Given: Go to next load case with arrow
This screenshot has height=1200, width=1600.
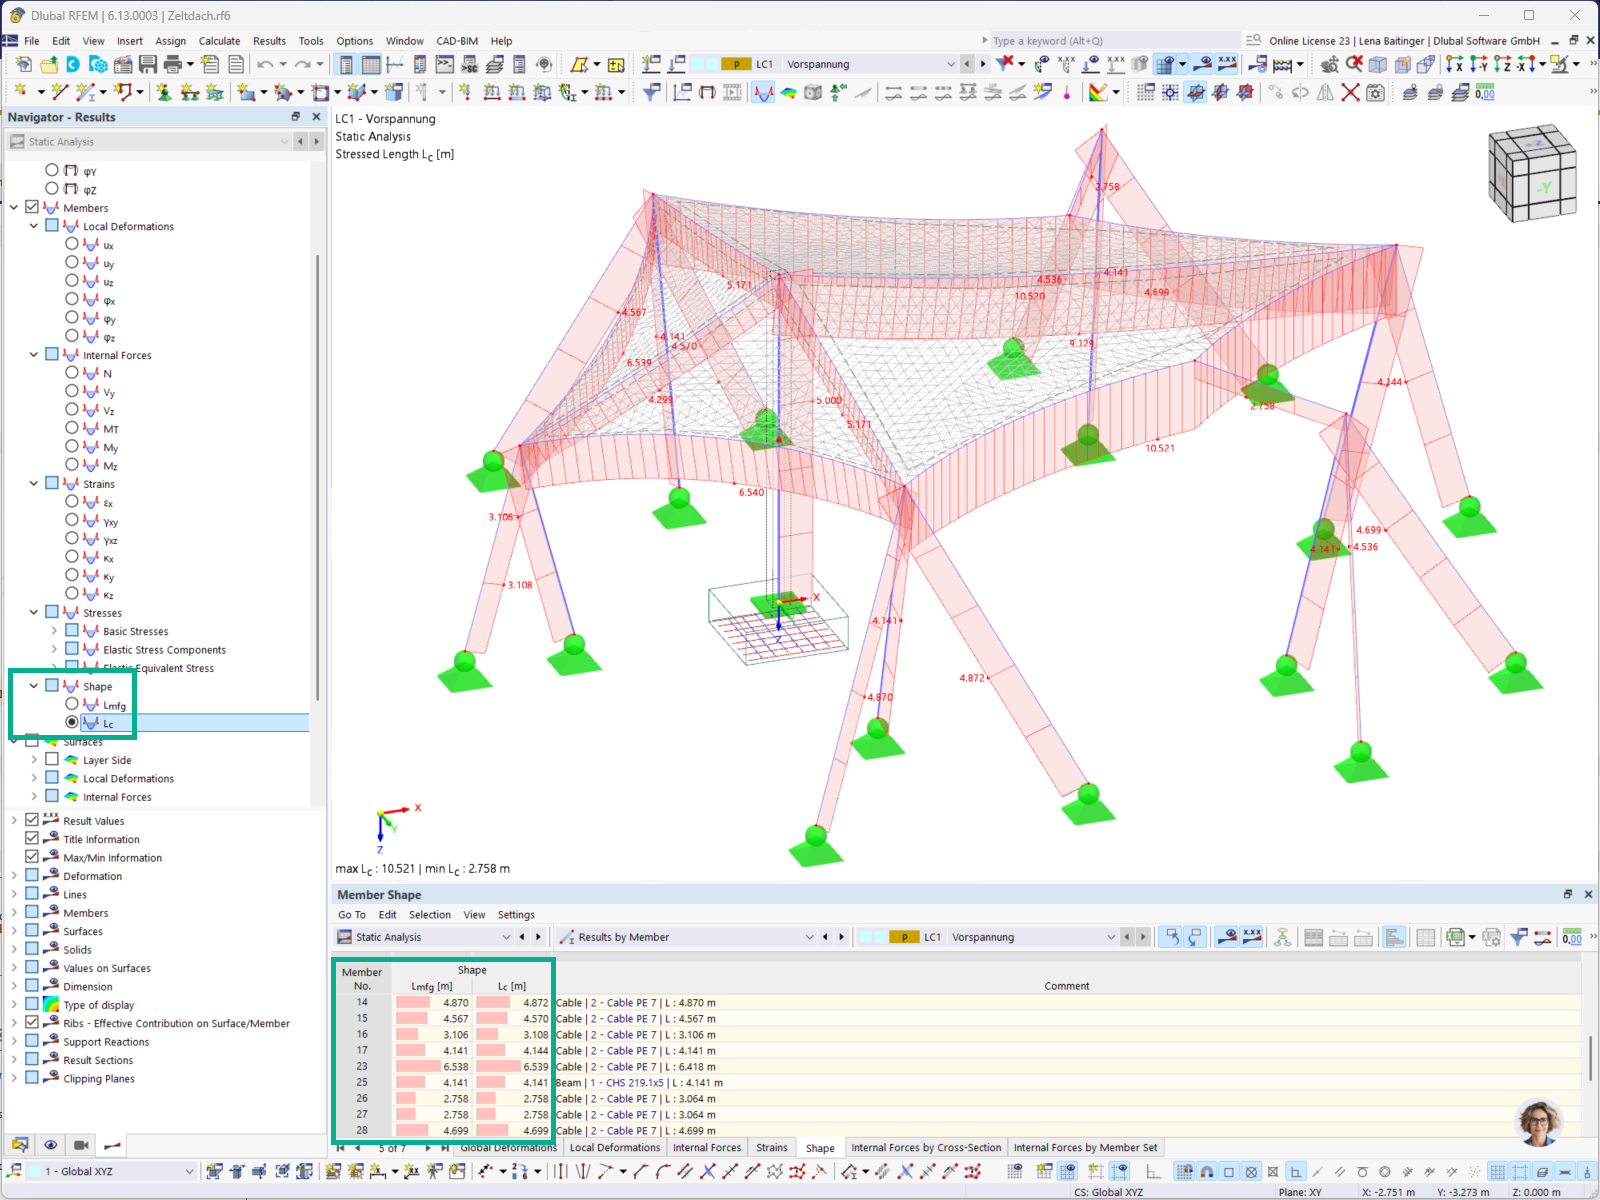Looking at the screenshot, I should point(983,64).
